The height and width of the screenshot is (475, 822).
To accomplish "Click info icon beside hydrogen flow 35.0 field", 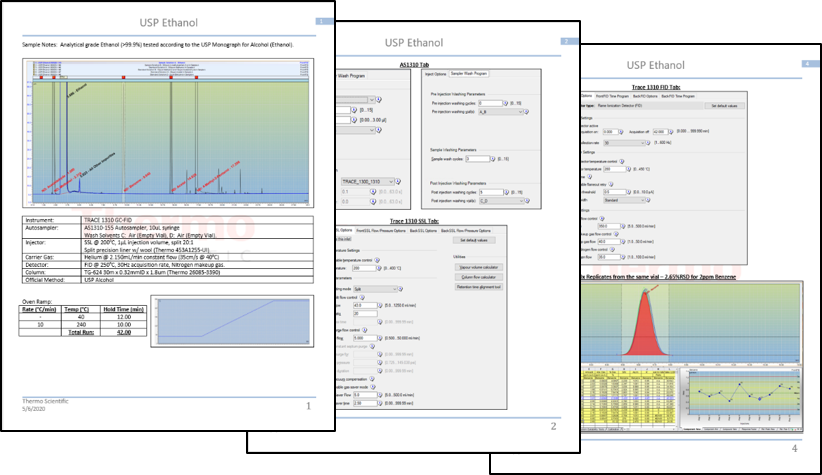I will coord(622,257).
